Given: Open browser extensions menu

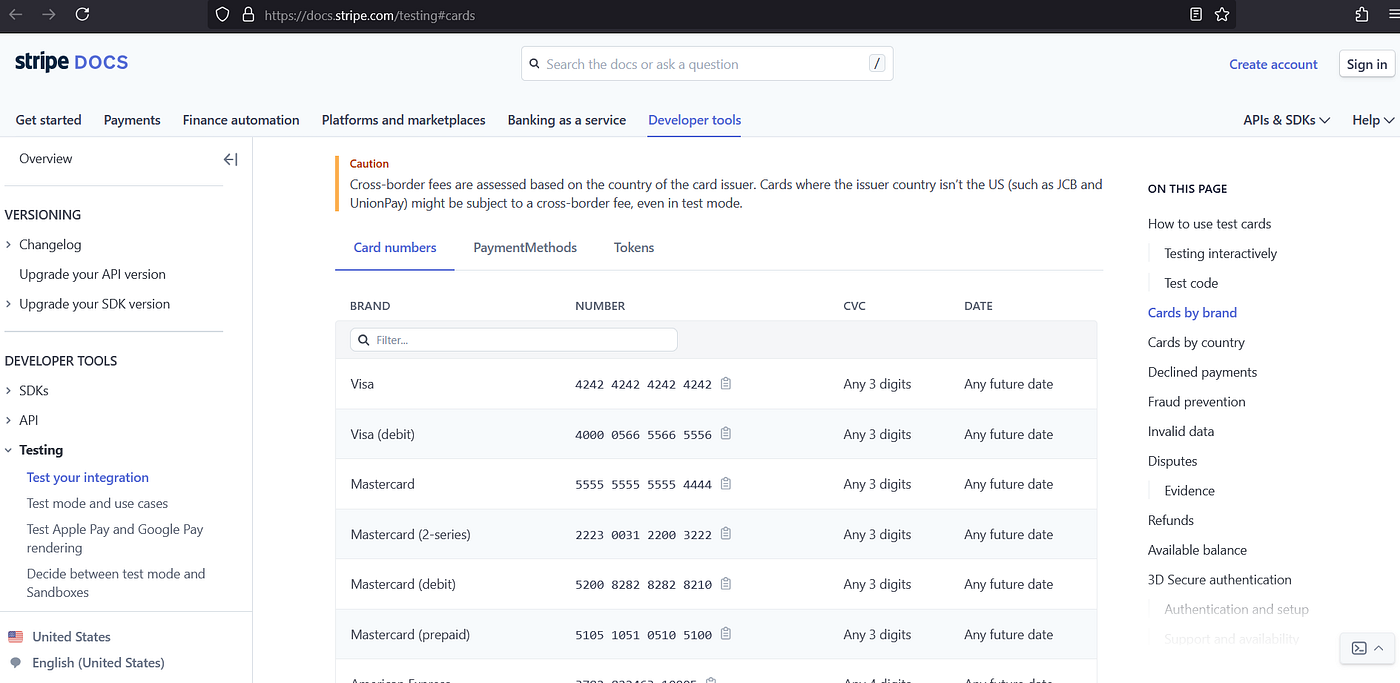Looking at the screenshot, I should click(1361, 15).
